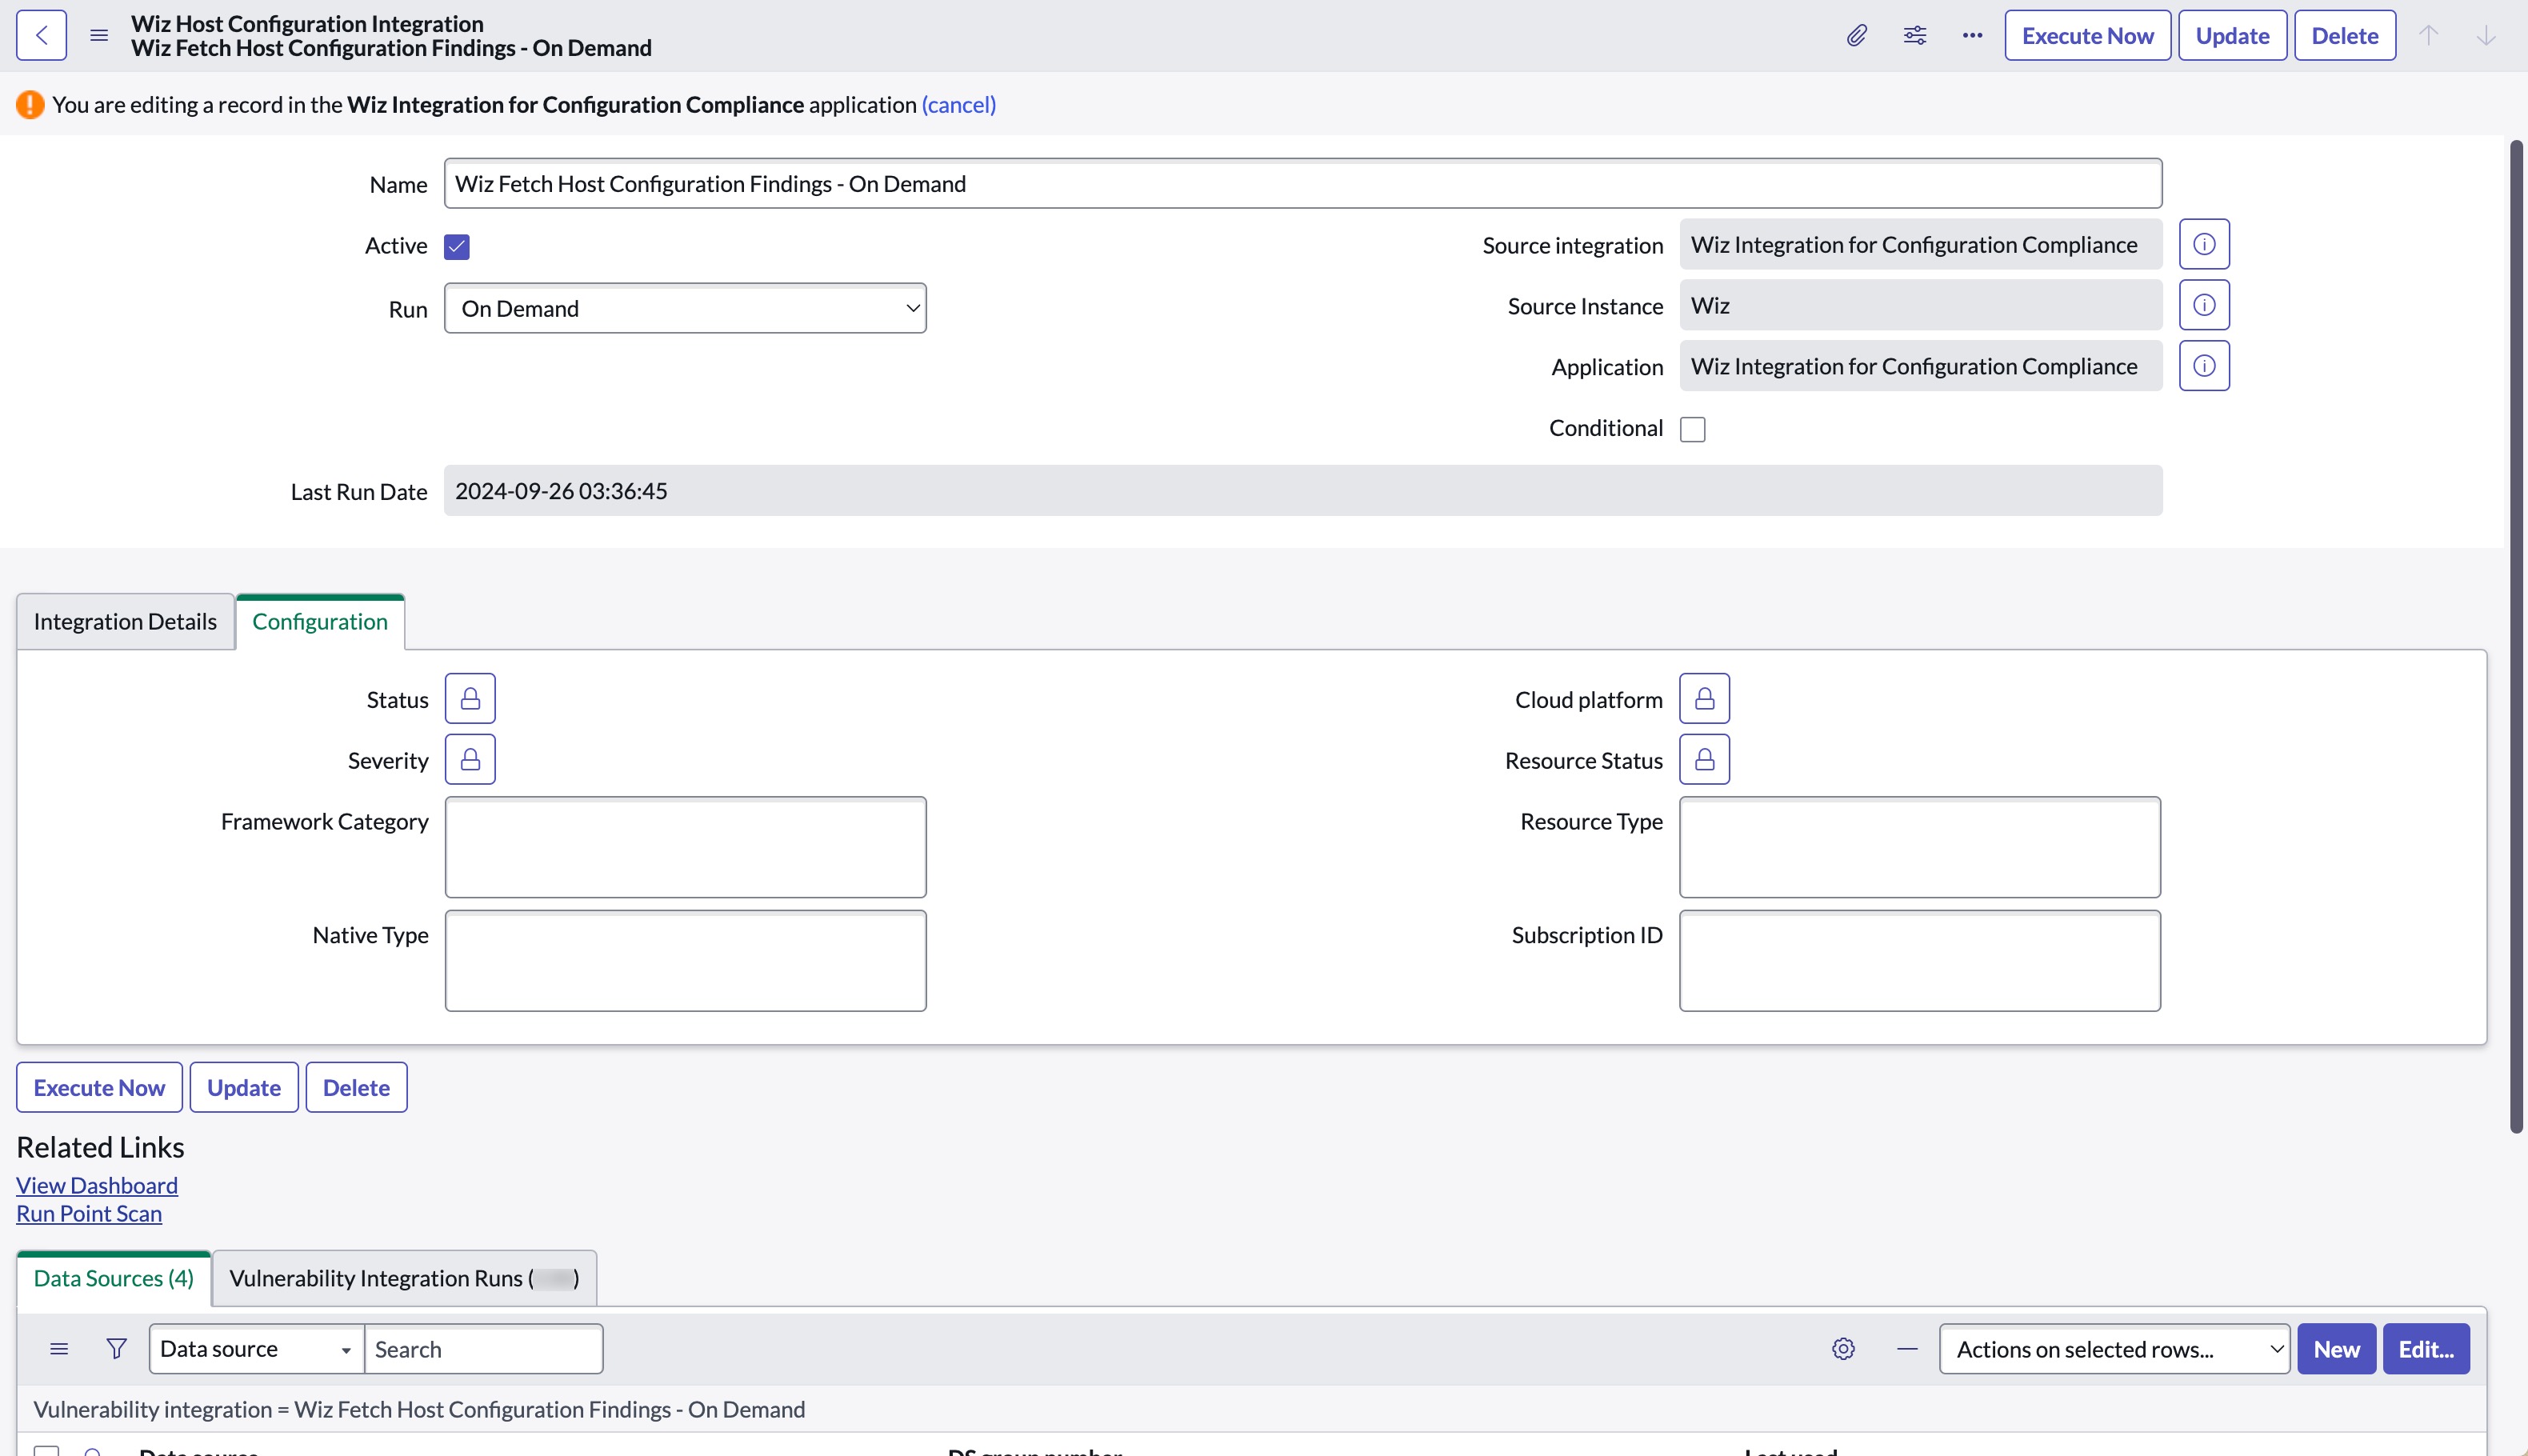The image size is (2528, 1456).
Task: Open the list personalize gear icon
Action: (x=1843, y=1349)
